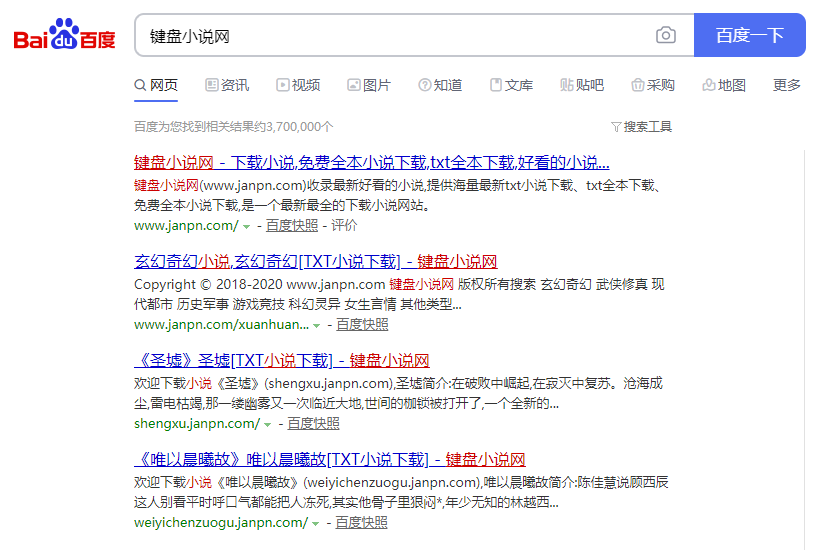The height and width of the screenshot is (550, 821).
Task: Open shengxu.janpn.com/ URL
Action: coord(197,424)
